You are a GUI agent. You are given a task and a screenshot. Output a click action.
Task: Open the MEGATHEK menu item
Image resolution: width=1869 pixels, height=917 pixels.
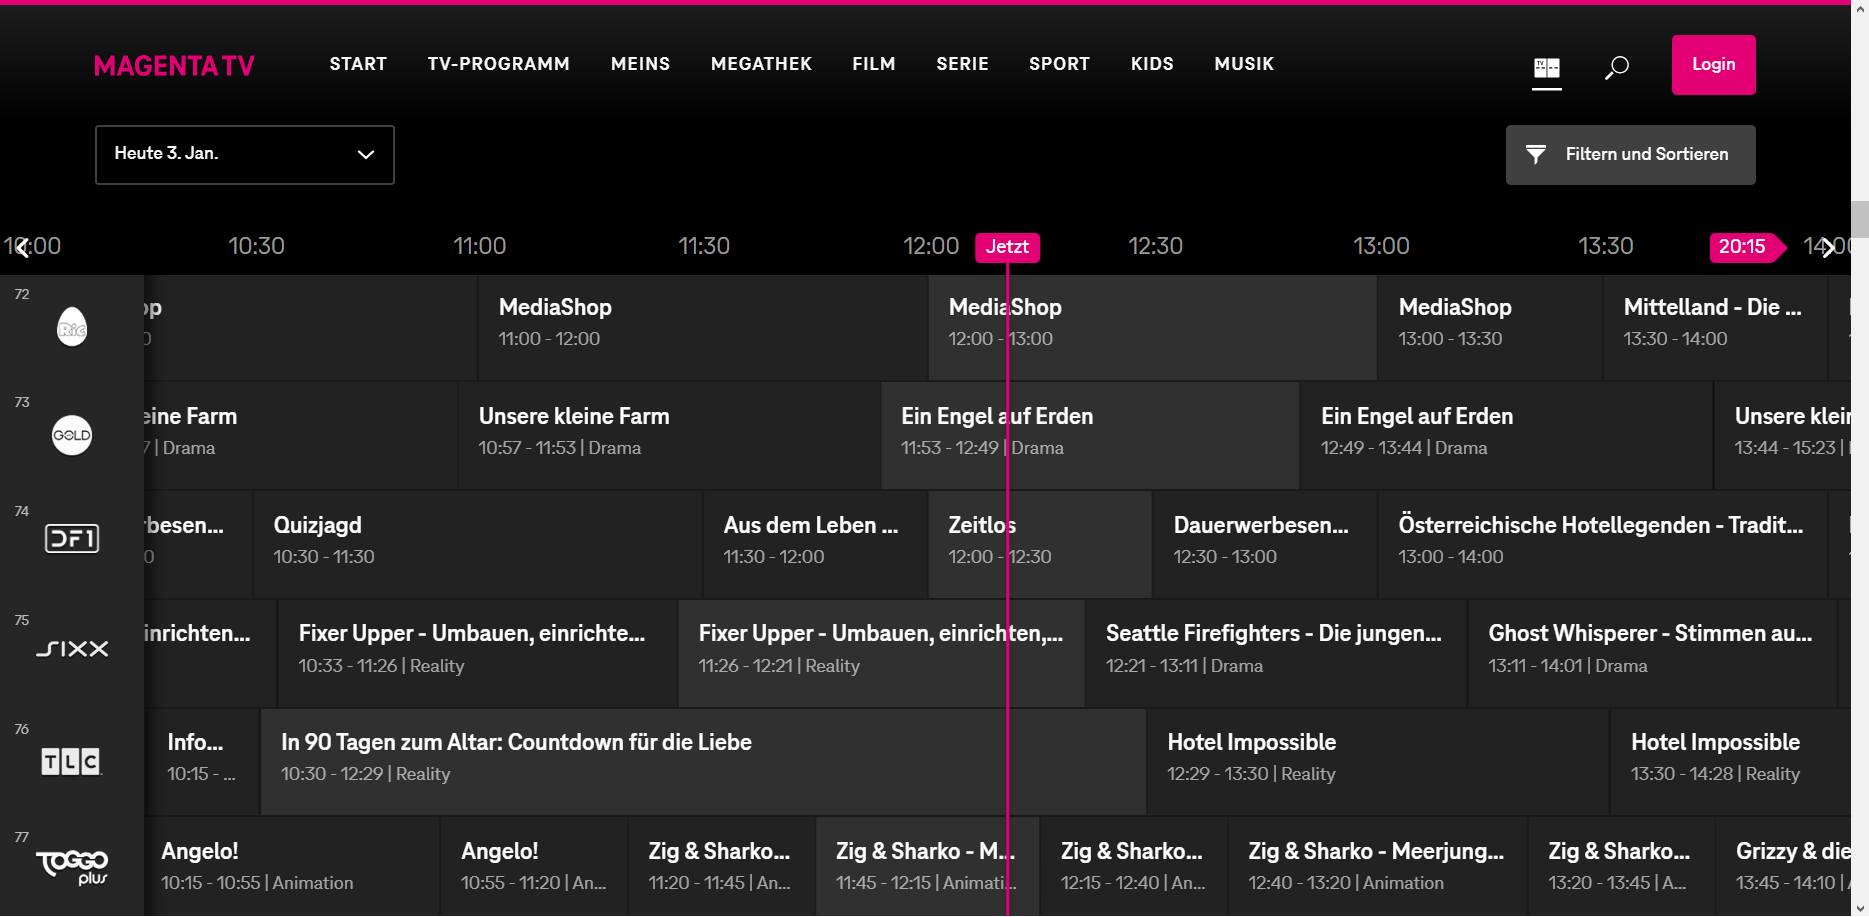[761, 64]
